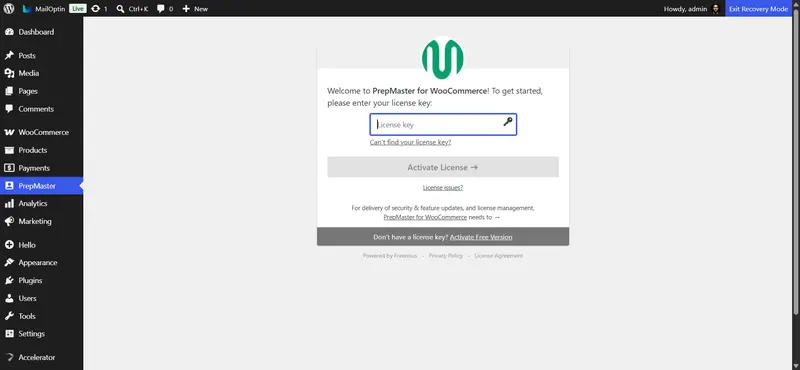The width and height of the screenshot is (800, 370).
Task: Open the Privacy Policy link
Action: tap(445, 256)
